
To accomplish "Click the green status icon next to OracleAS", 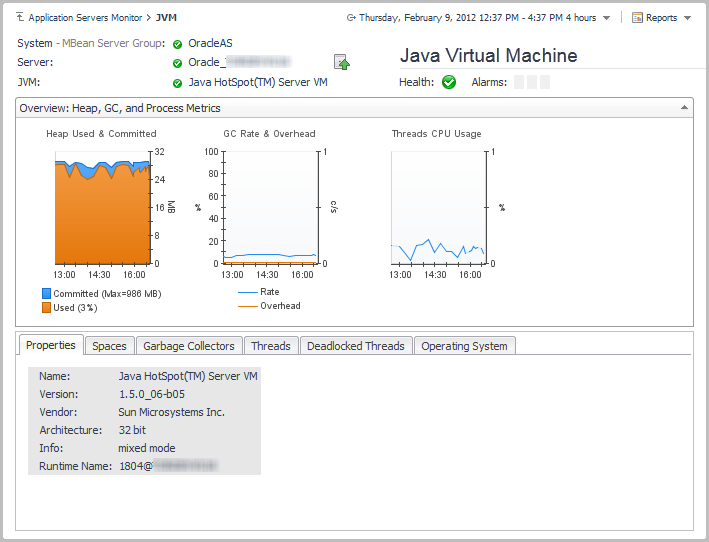I will click(177, 44).
